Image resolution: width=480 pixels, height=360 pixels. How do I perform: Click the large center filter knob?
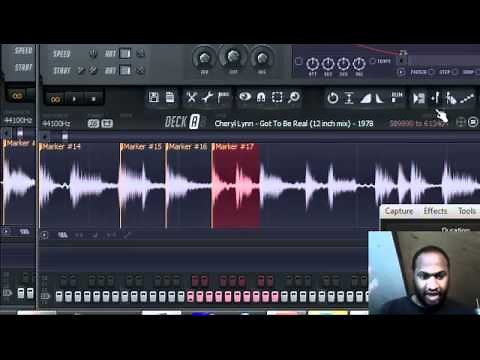click(233, 57)
